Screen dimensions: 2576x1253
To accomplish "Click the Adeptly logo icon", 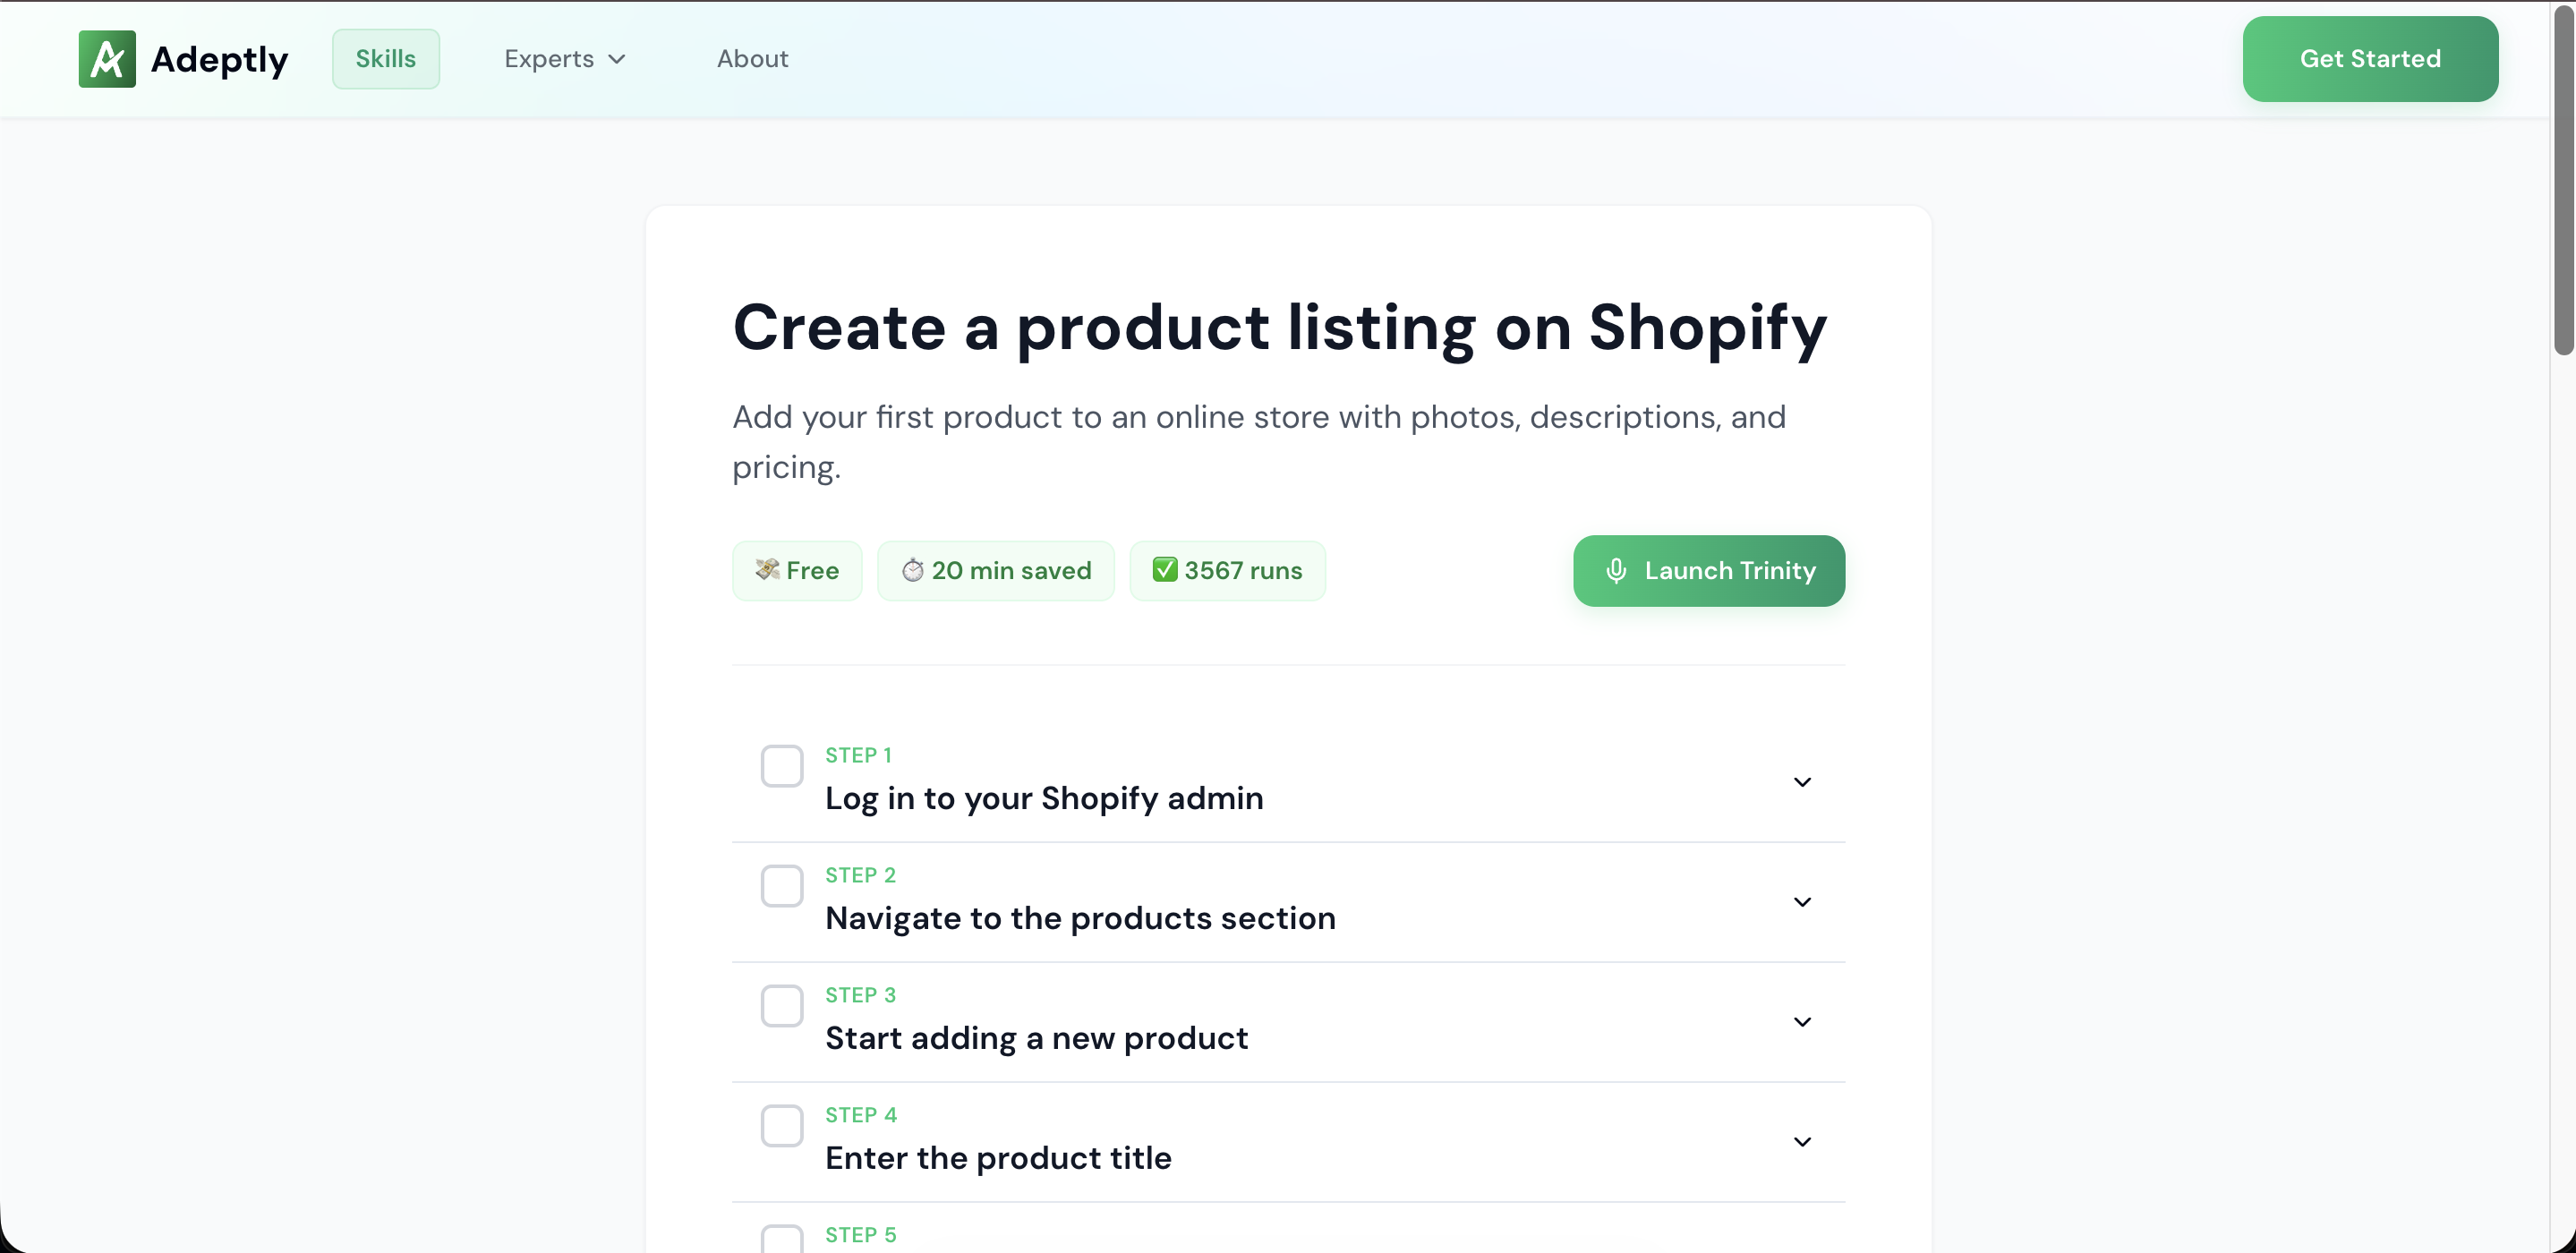I will coord(107,59).
